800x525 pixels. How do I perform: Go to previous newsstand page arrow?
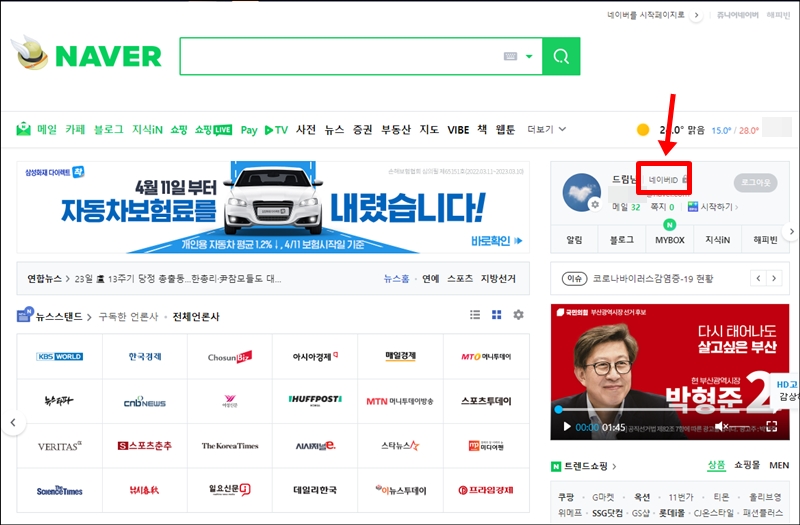pyautogui.click(x=14, y=422)
